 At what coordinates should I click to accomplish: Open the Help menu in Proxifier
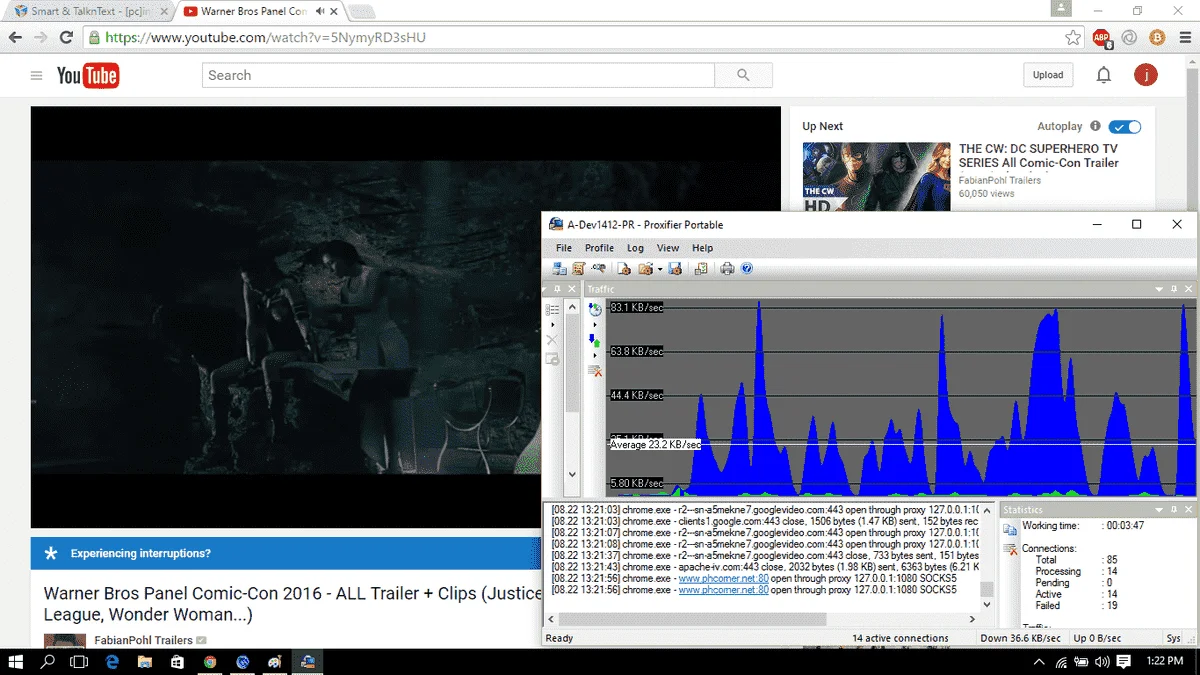(703, 248)
